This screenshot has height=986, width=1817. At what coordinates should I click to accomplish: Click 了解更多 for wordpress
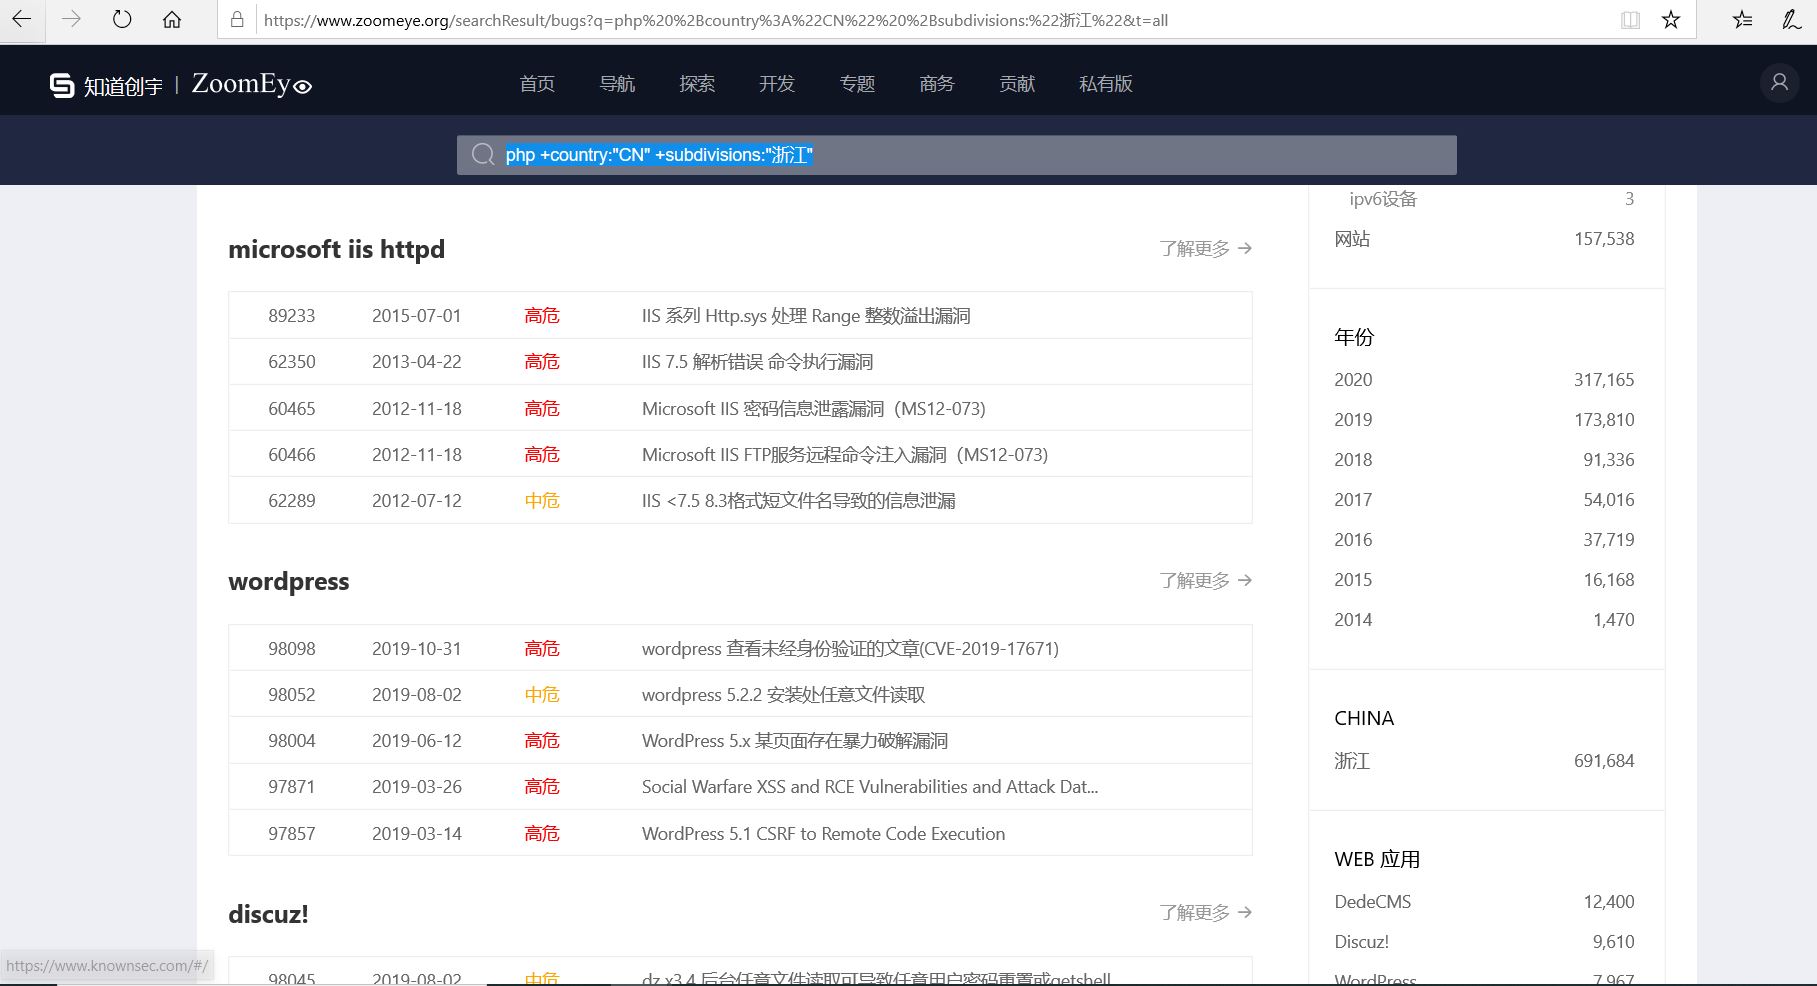(x=1205, y=580)
